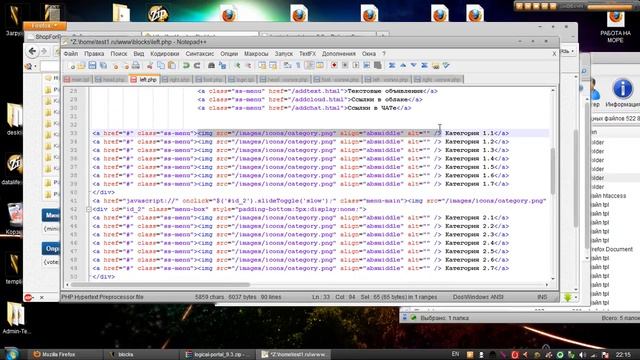
Task: Click the blue down arrow toolbar icon
Action: (x=413, y=66)
